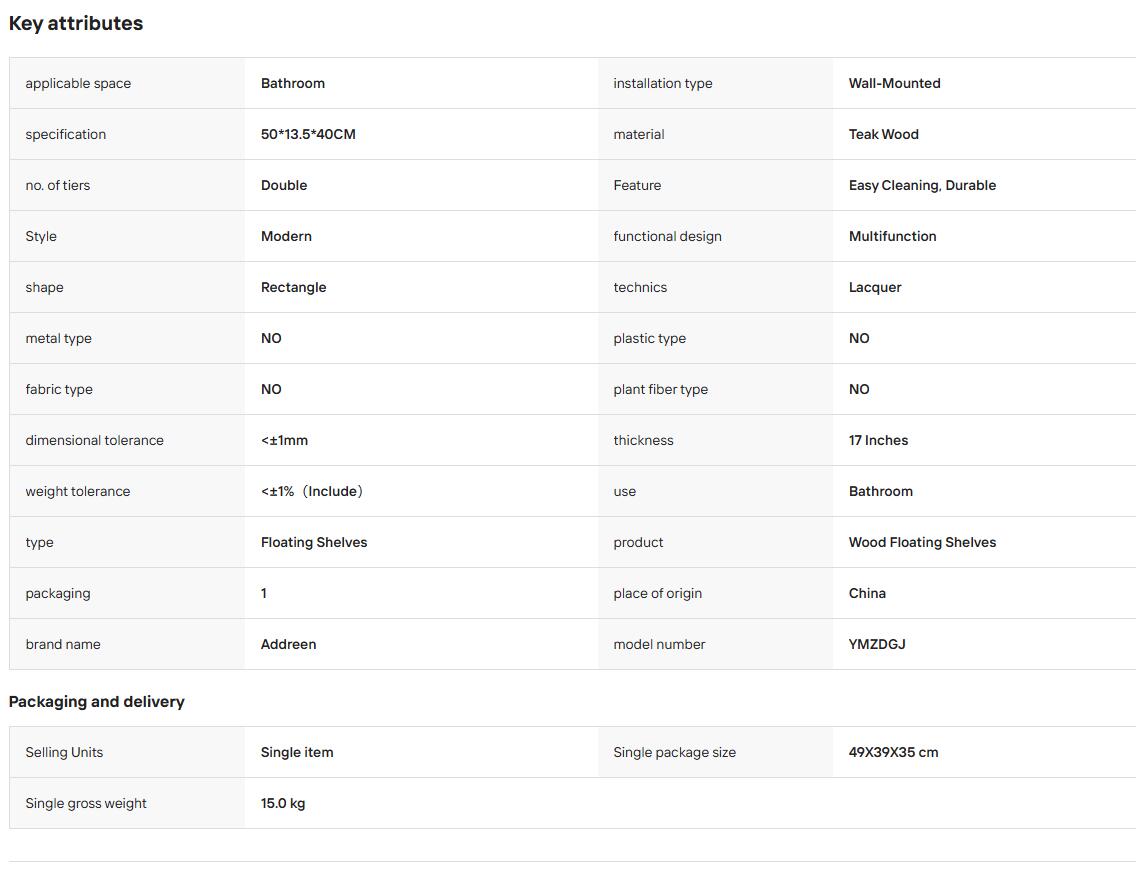Screen dimensions: 1136x875
Task: Select the YMZDGJ model number
Action: coord(877,644)
